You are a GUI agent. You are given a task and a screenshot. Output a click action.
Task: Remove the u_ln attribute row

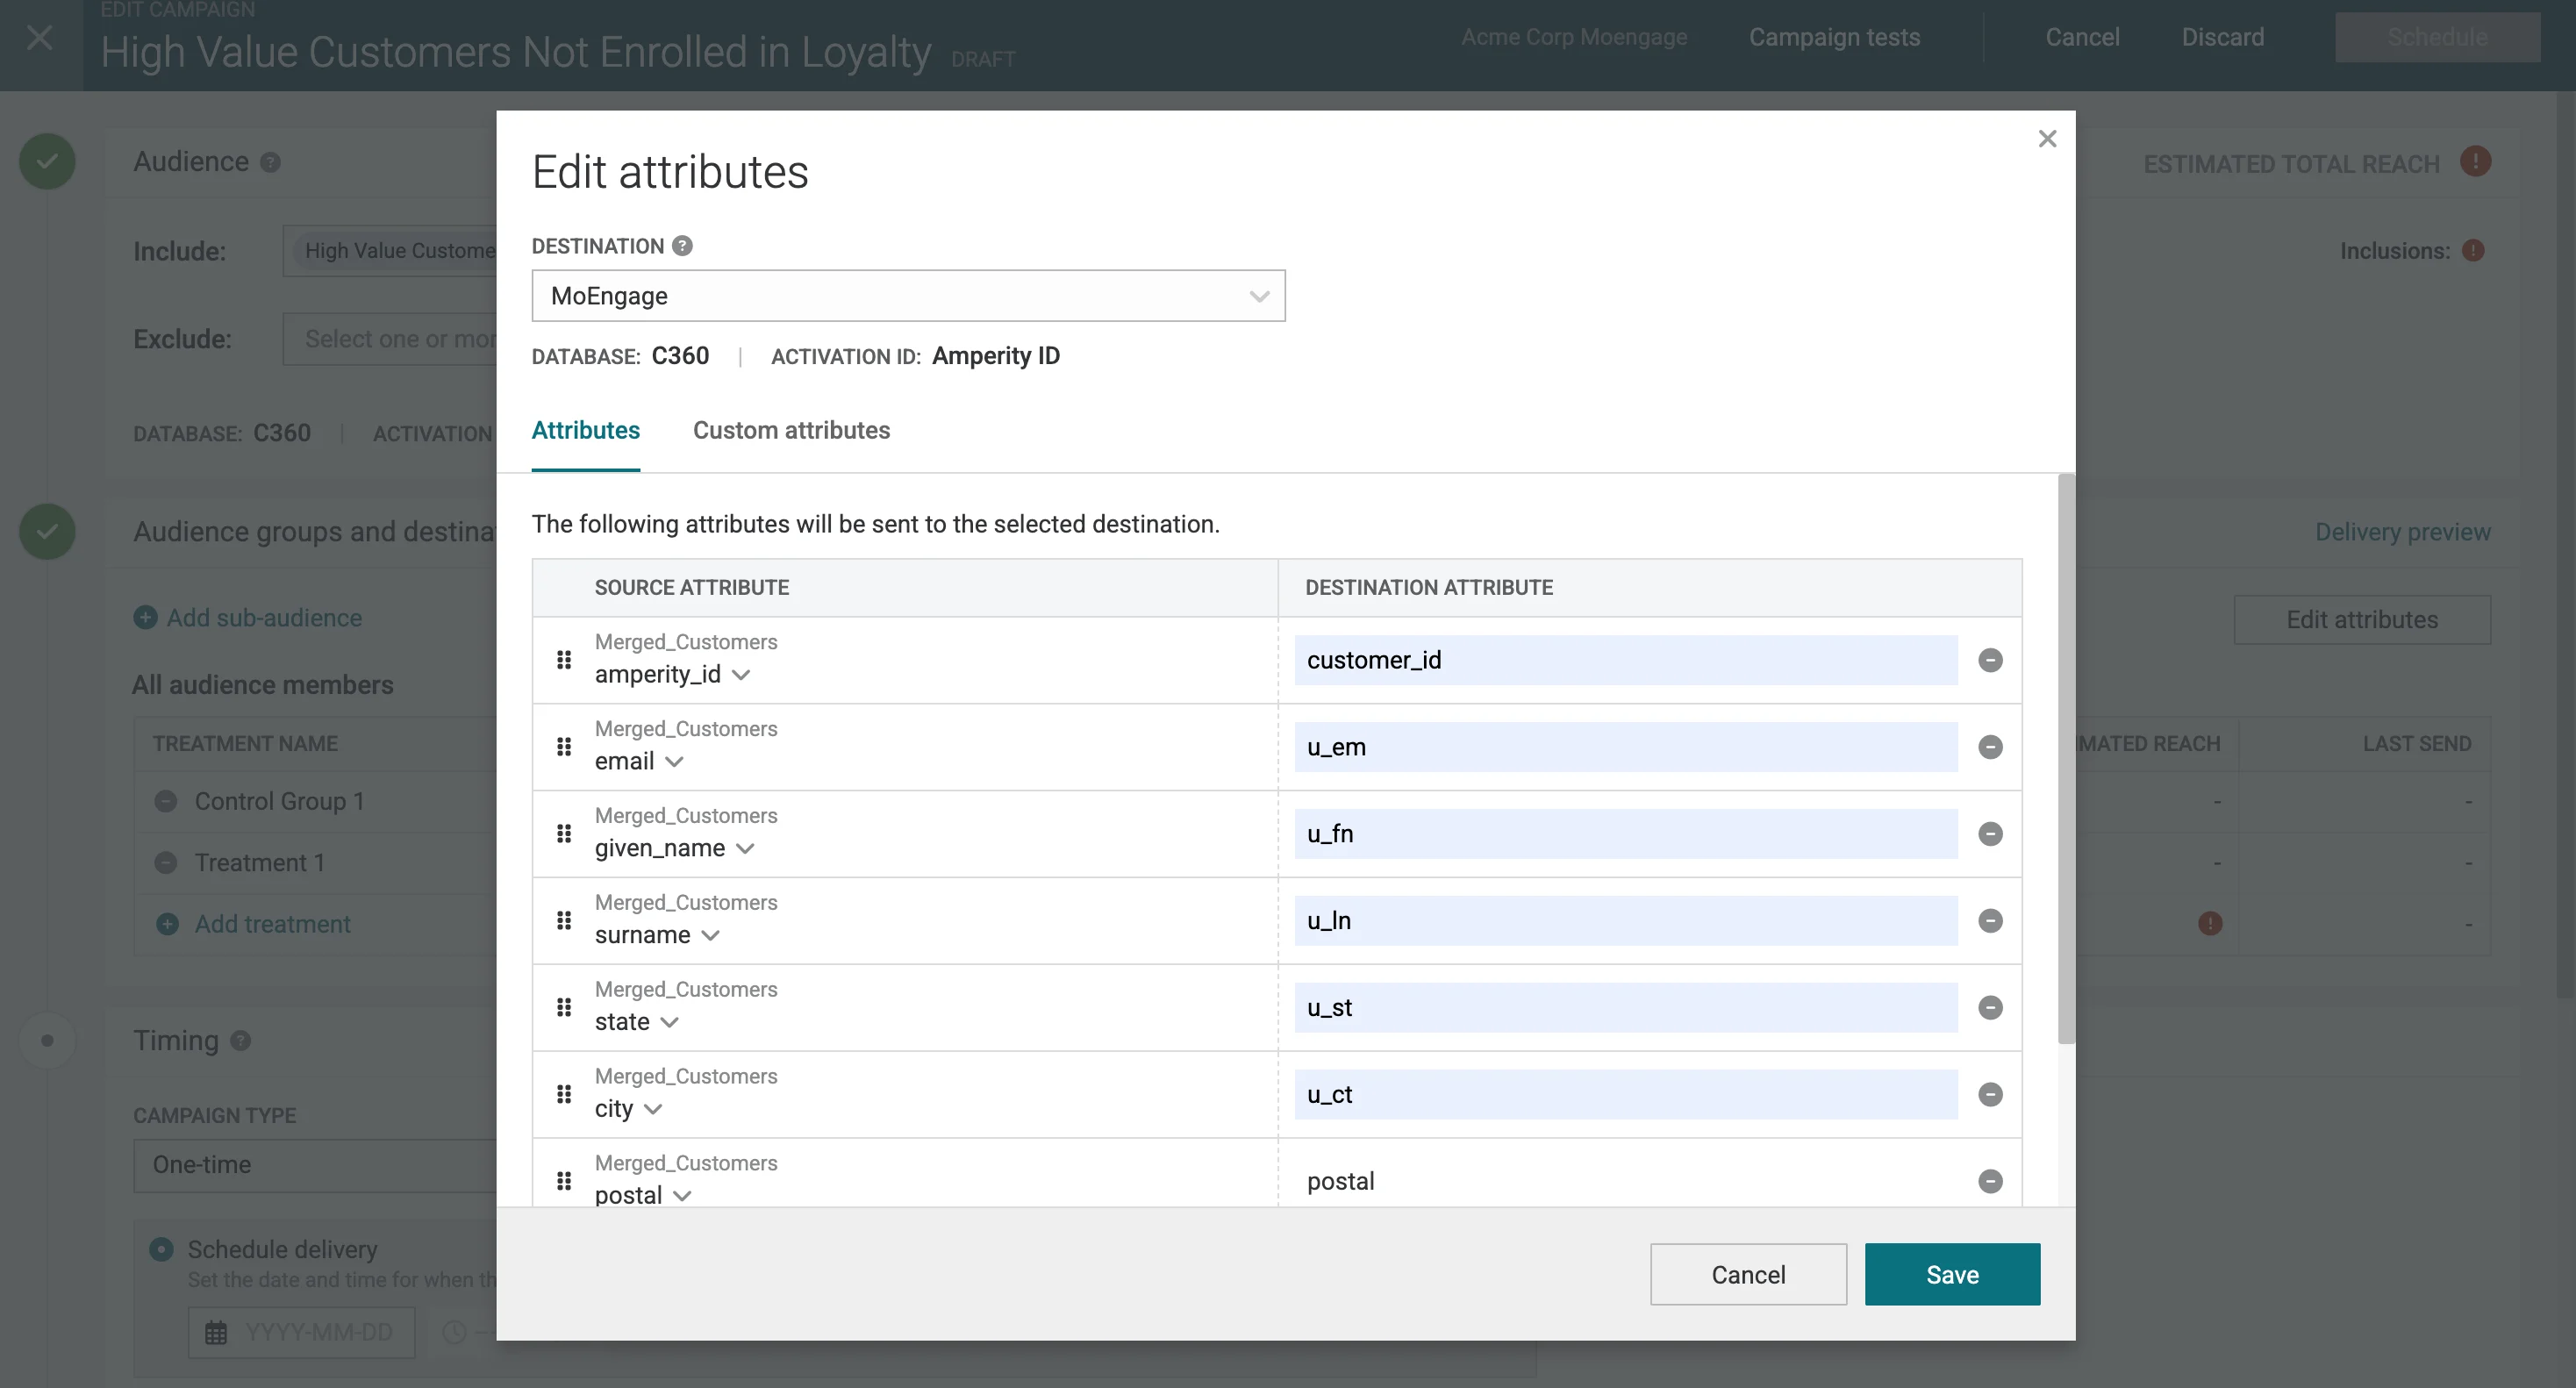(1990, 921)
